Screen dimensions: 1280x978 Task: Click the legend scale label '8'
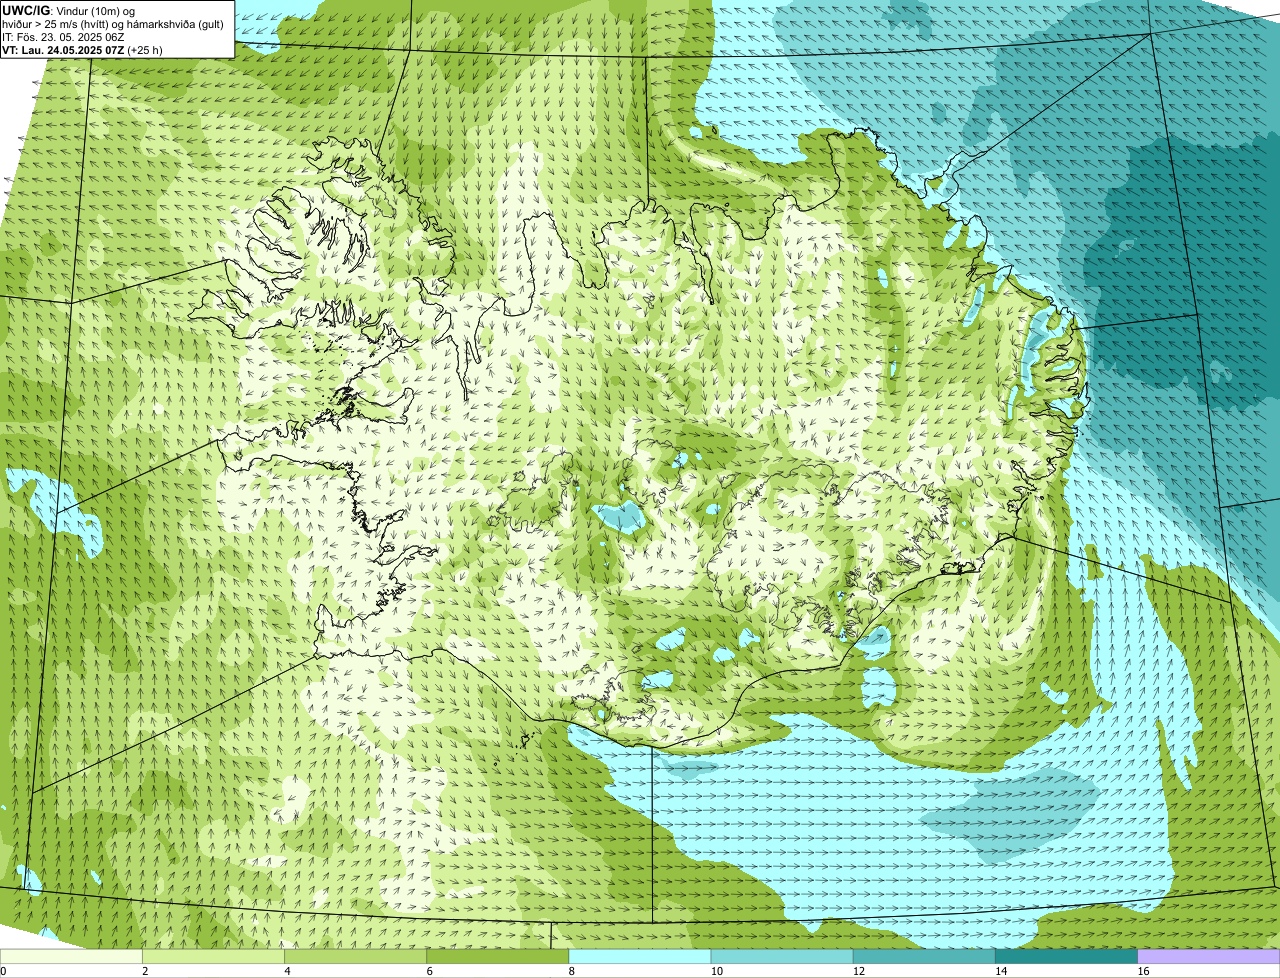(571, 971)
